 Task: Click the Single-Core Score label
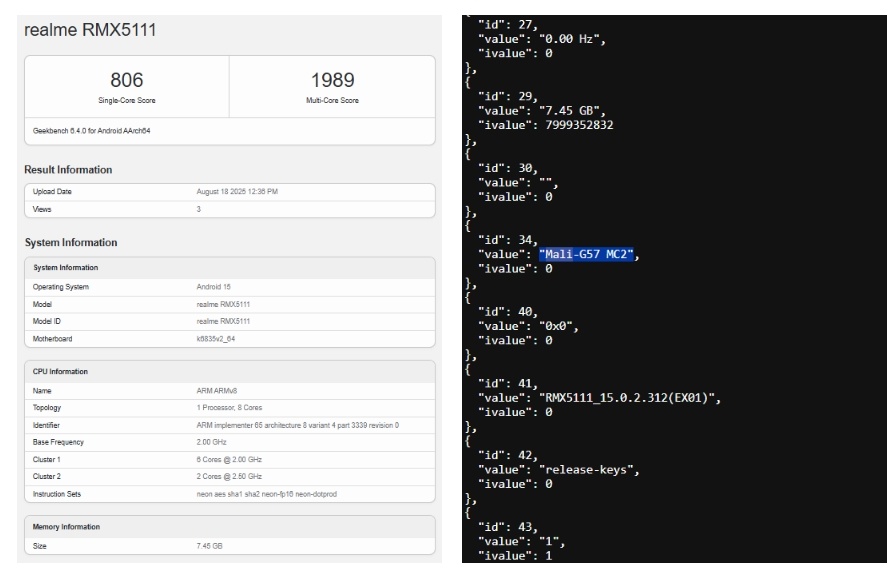pyautogui.click(x=127, y=101)
